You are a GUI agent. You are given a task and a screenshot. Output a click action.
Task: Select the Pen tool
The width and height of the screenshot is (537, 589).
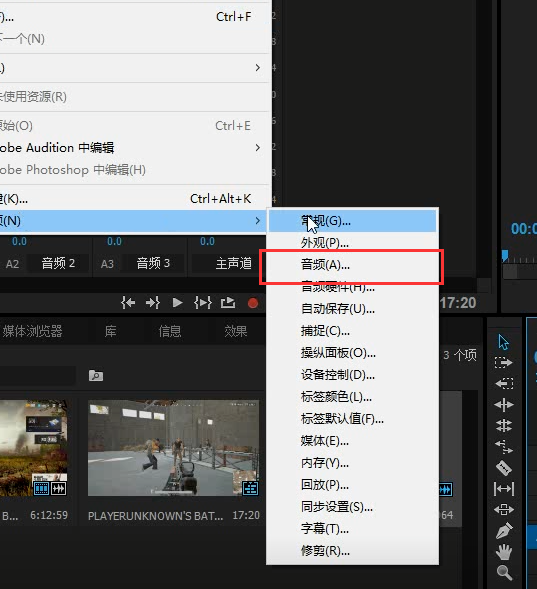504,531
